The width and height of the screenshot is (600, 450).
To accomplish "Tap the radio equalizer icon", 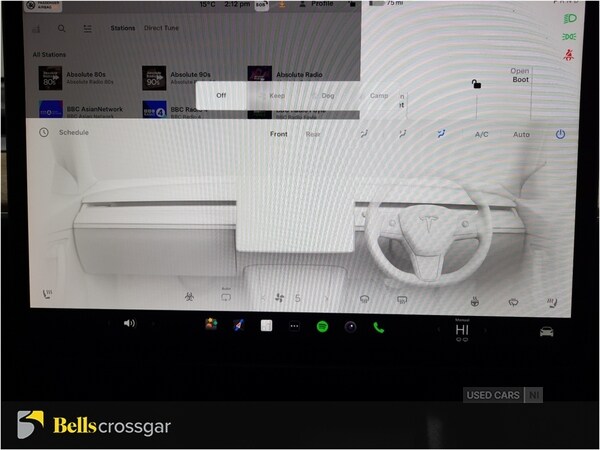I will (36, 29).
